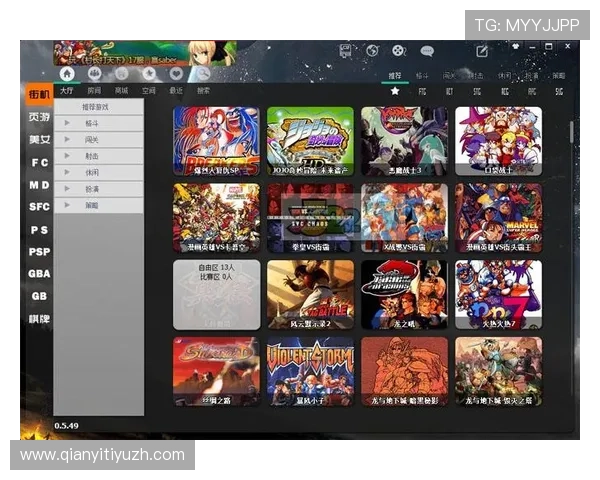Click the gamepad icon in title bar

click(x=399, y=50)
